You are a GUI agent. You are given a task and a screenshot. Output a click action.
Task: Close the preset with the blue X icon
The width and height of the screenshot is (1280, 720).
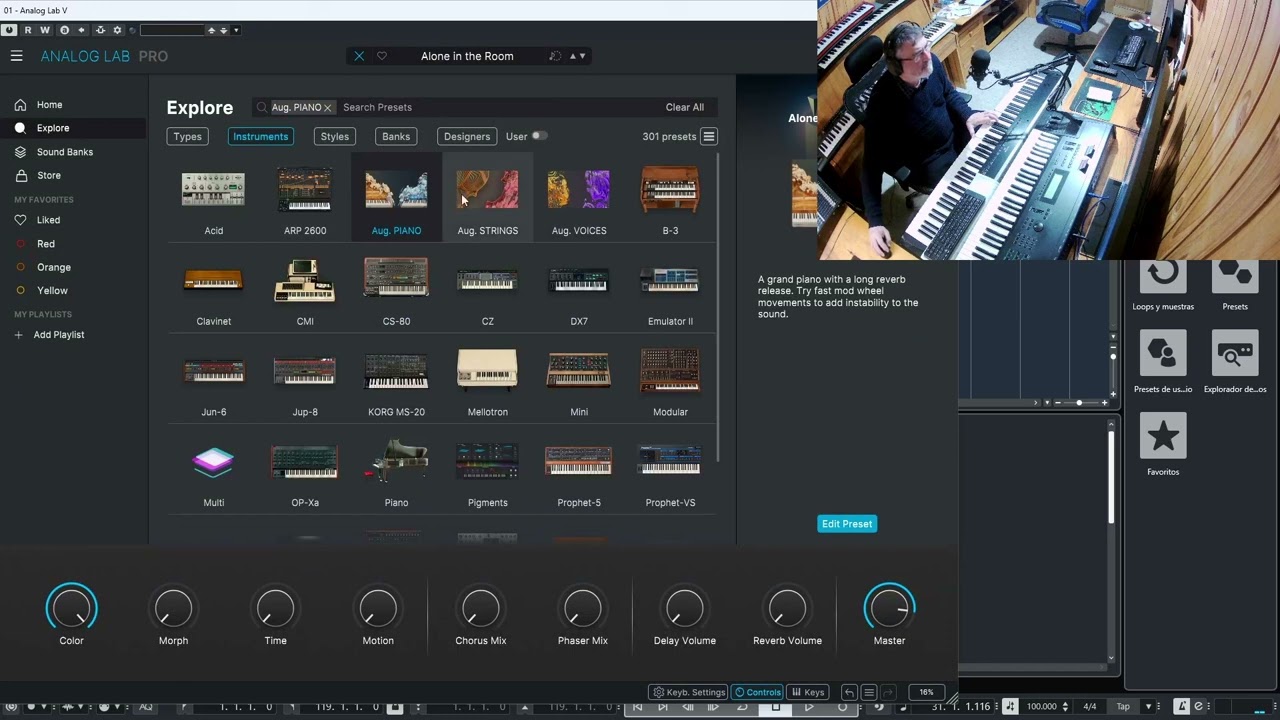pos(359,56)
